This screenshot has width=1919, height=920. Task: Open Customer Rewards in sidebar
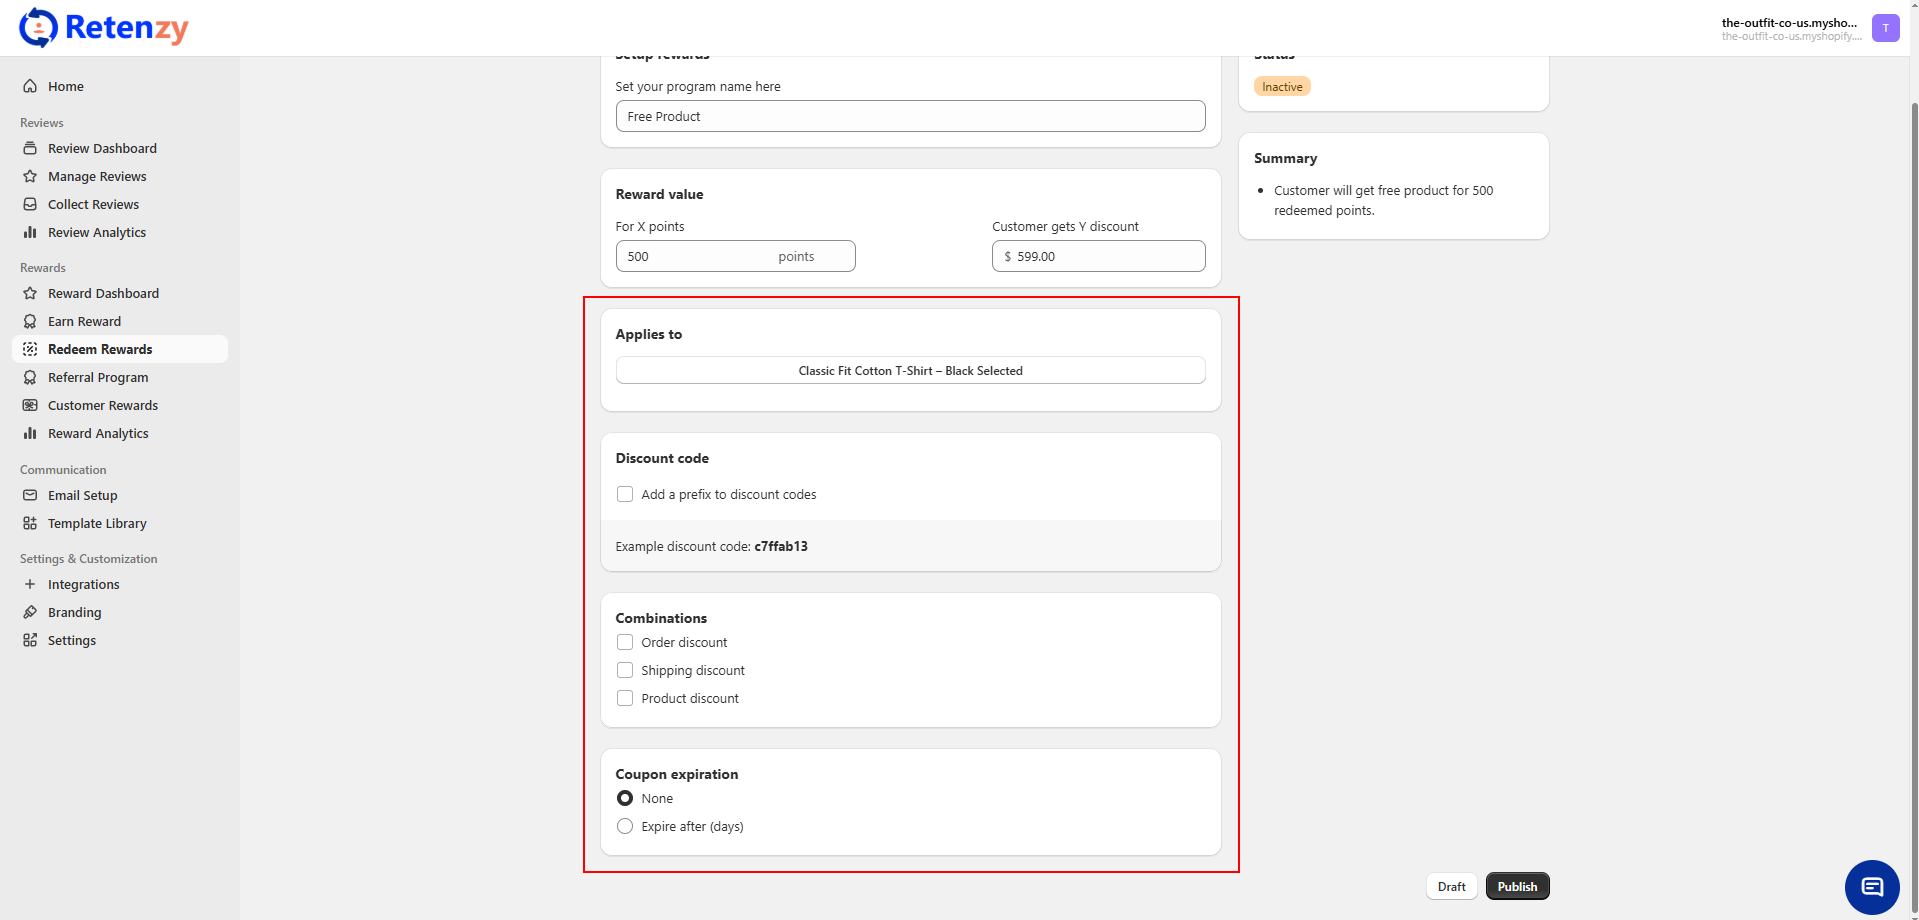tap(103, 405)
